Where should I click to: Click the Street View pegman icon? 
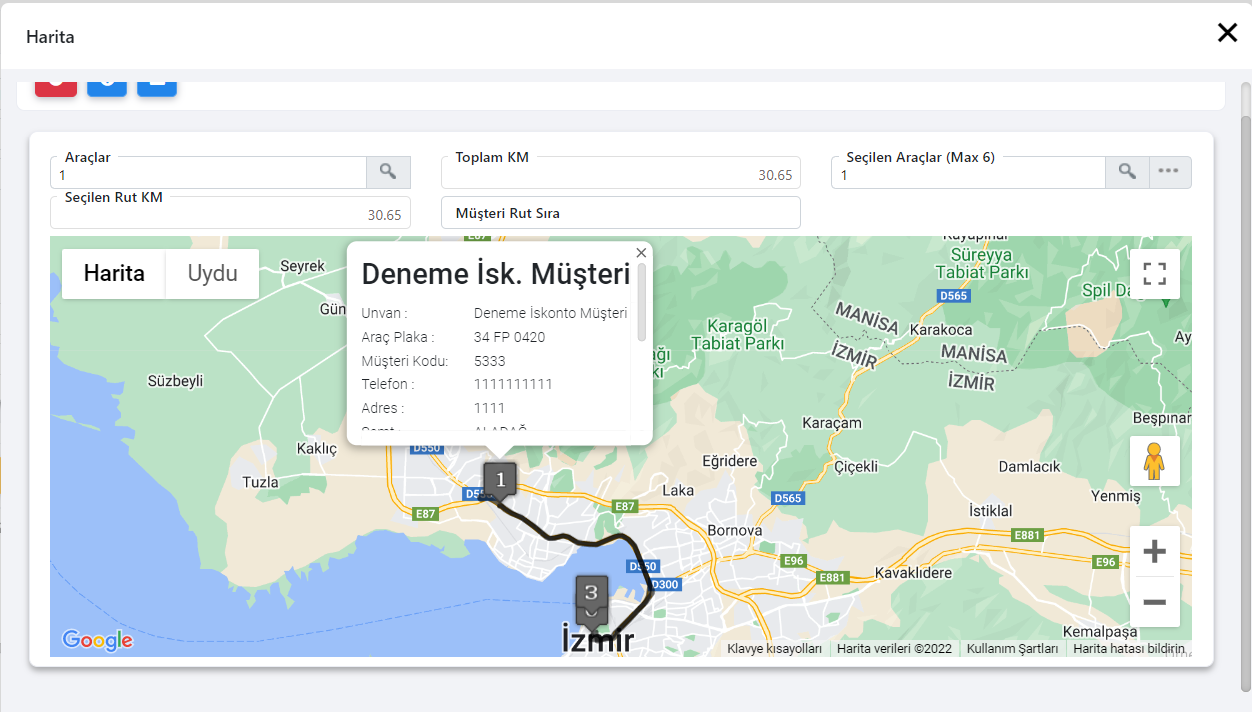click(1155, 461)
